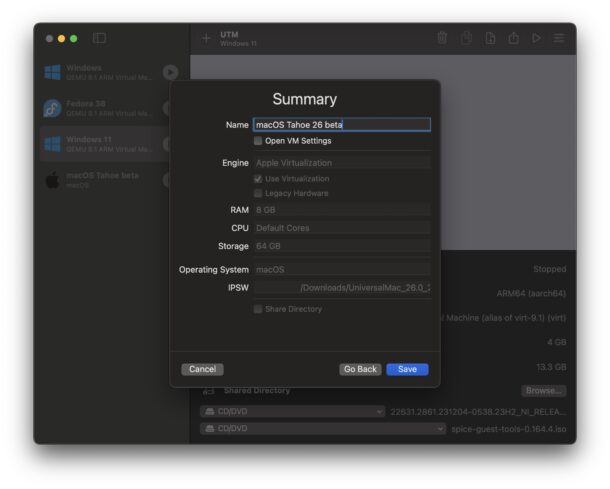Click the UTM title in toolbar
610x489 pixels.
tap(229, 35)
